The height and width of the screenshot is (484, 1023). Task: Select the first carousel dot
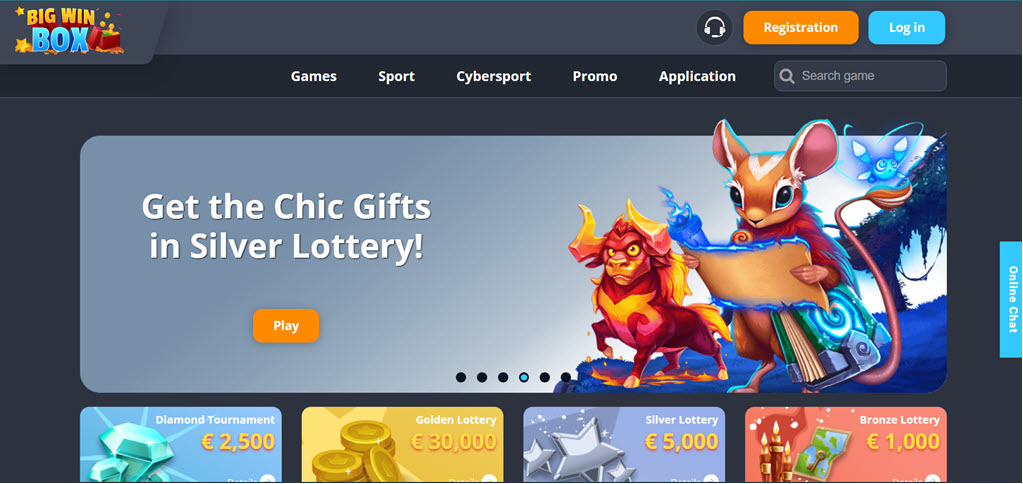click(461, 377)
